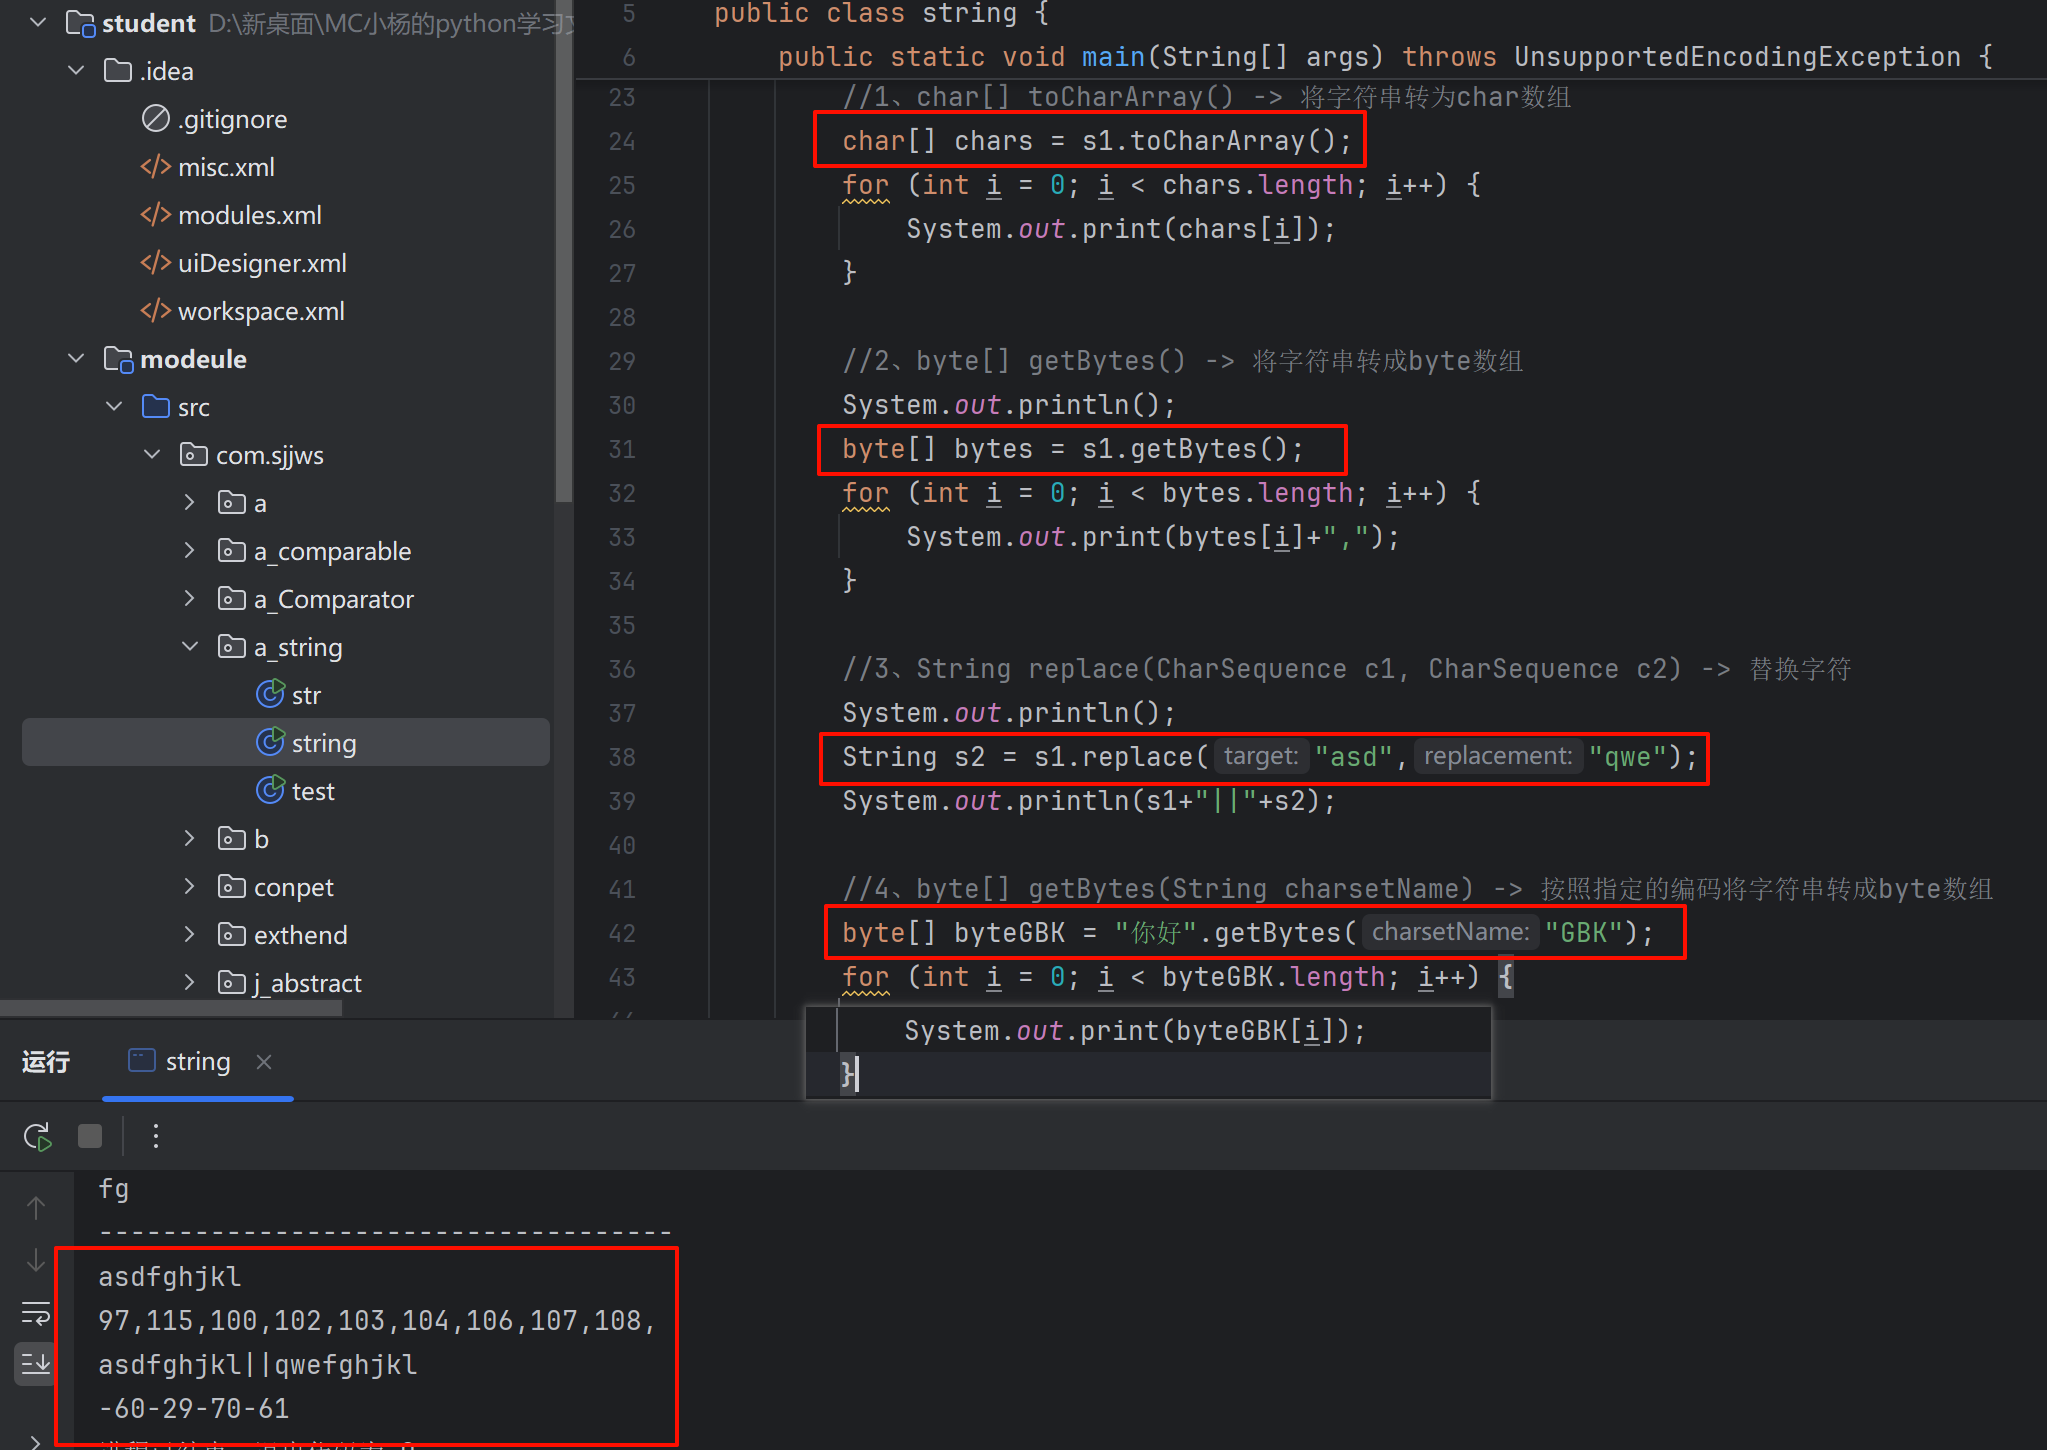The image size is (2047, 1450).
Task: Select the str class in project tree
Action: point(305,695)
